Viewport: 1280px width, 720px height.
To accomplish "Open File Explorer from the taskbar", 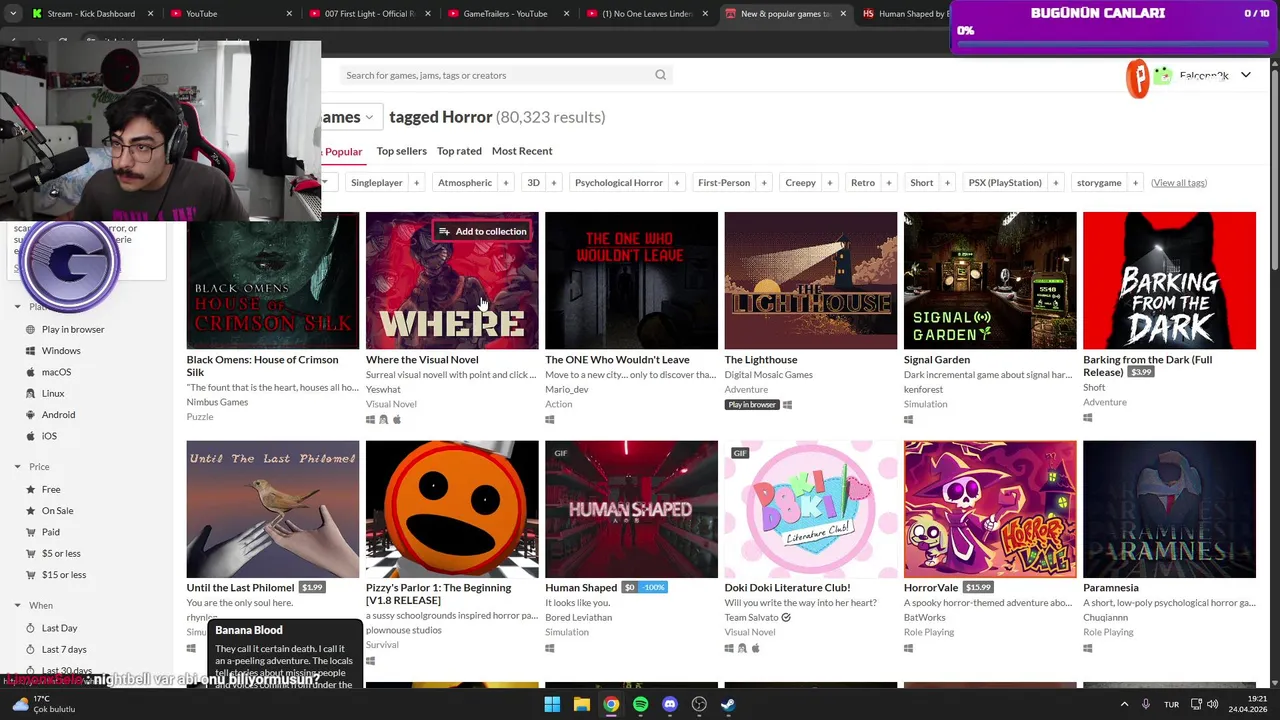I will coord(582,704).
